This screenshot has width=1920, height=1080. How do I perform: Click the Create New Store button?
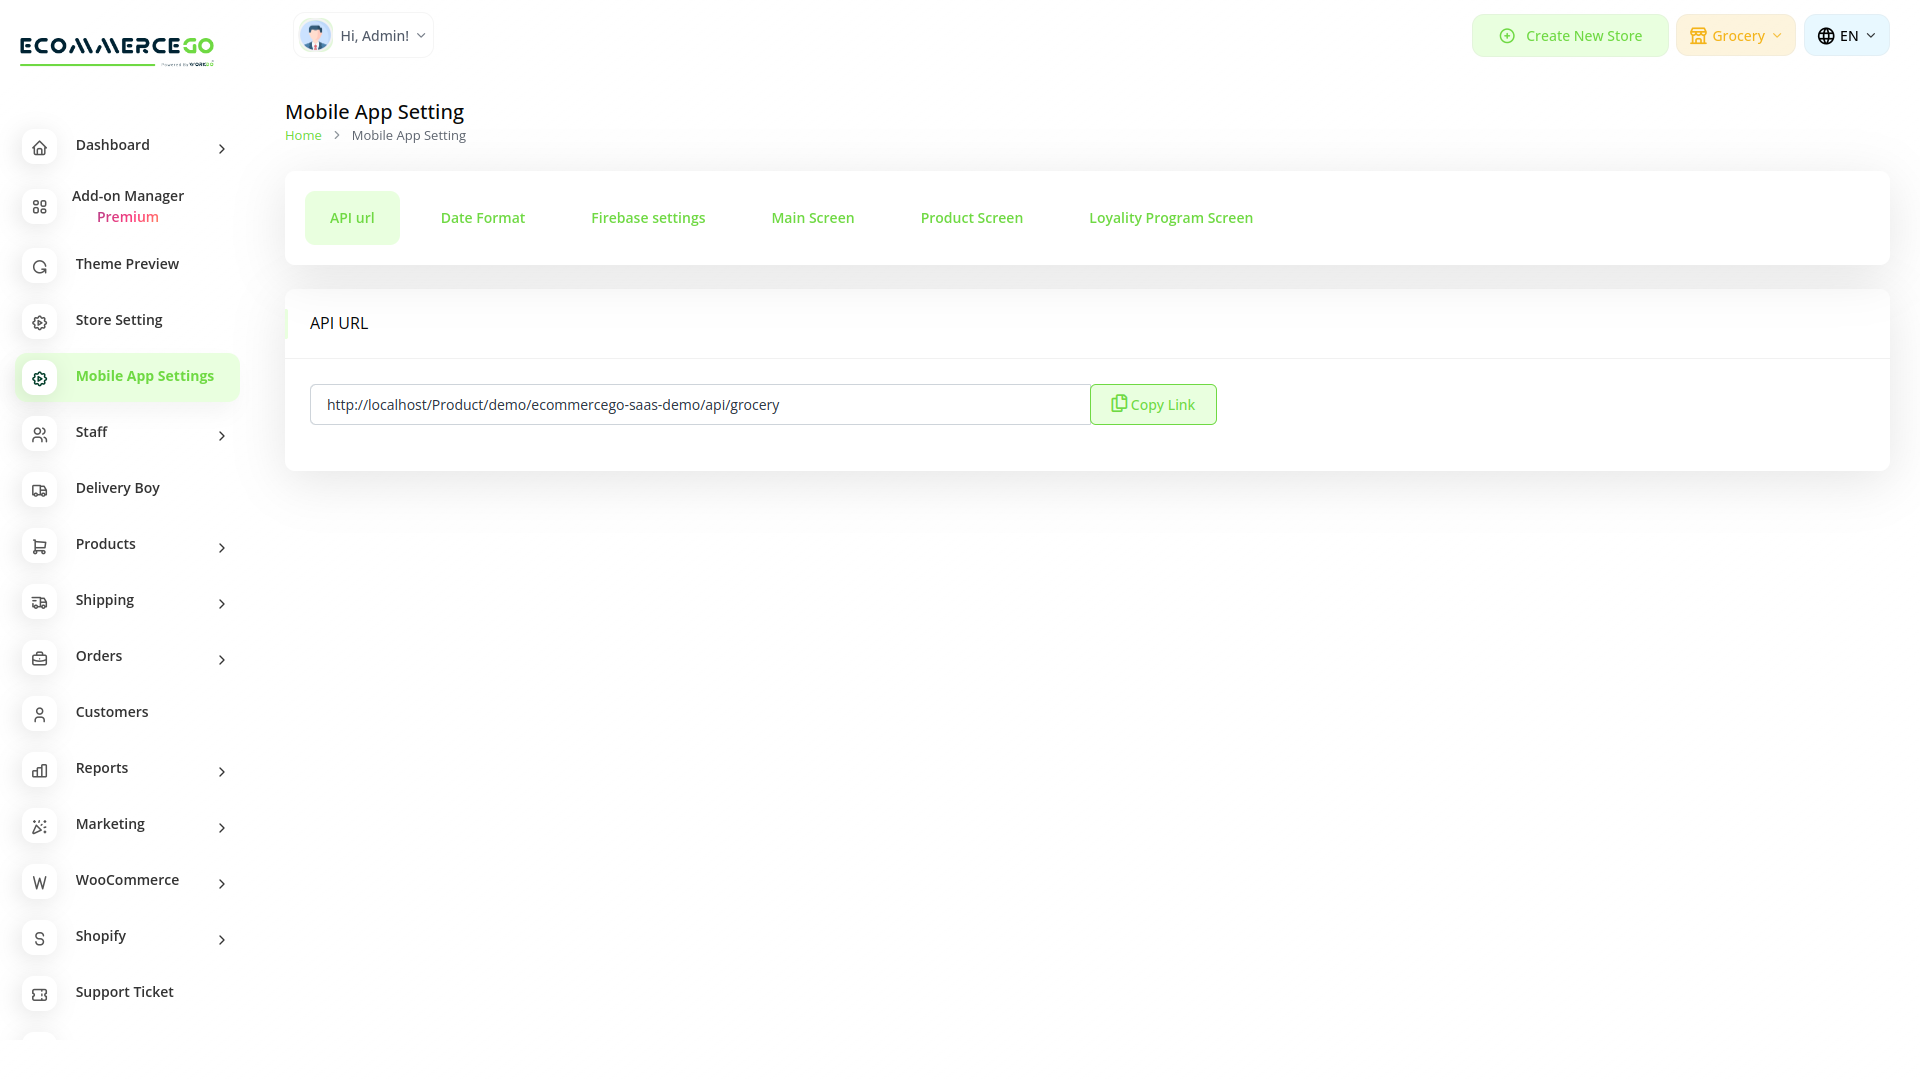(1570, 35)
